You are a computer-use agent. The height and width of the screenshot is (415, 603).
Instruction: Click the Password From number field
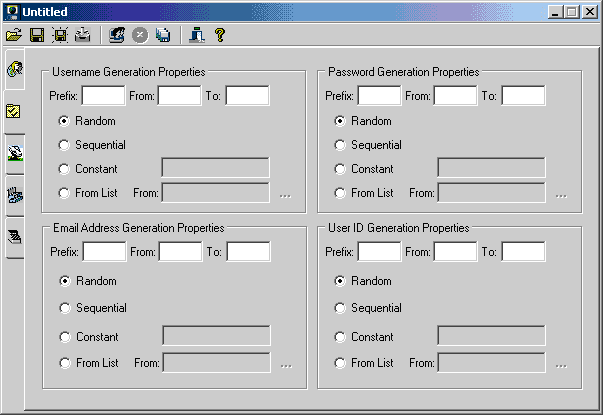[455, 95]
